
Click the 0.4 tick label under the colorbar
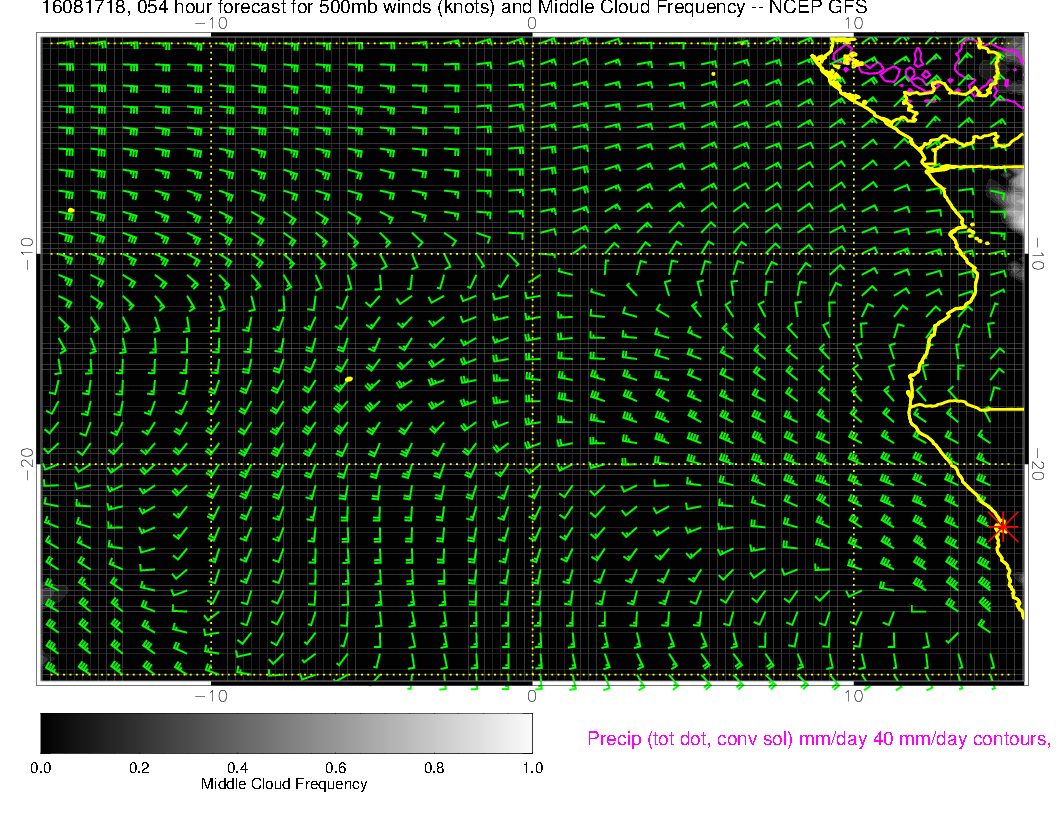237,768
